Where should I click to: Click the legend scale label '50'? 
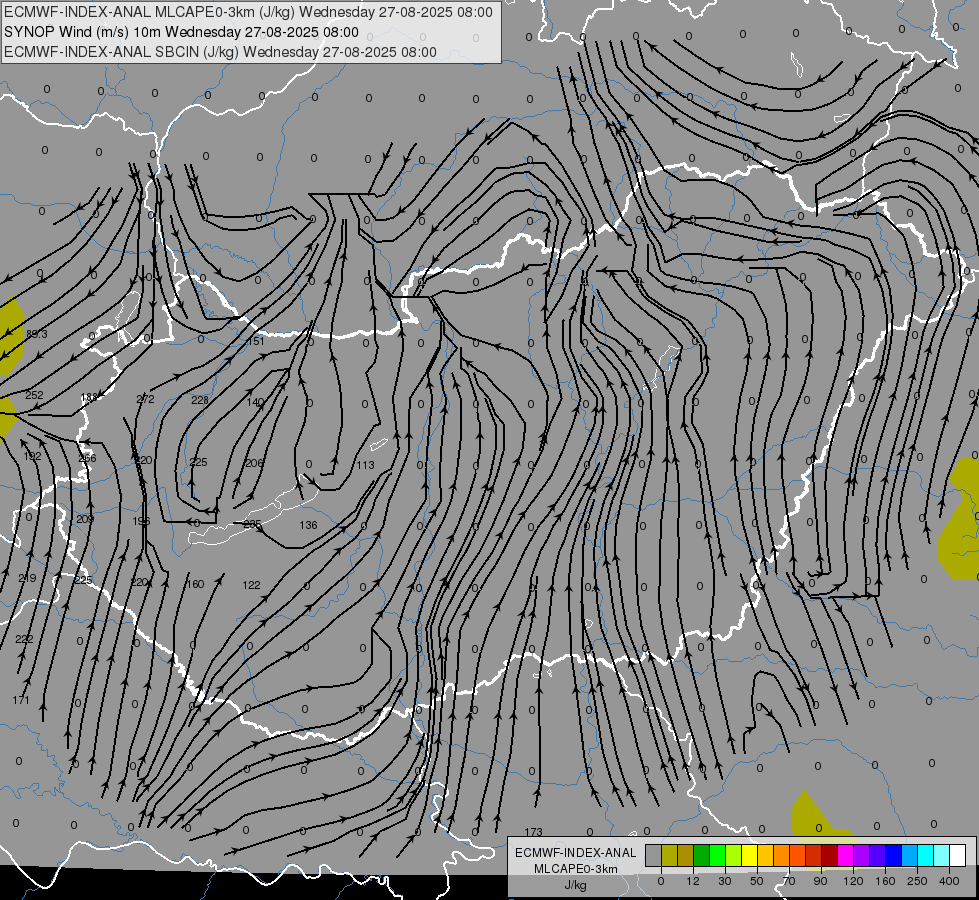757,881
